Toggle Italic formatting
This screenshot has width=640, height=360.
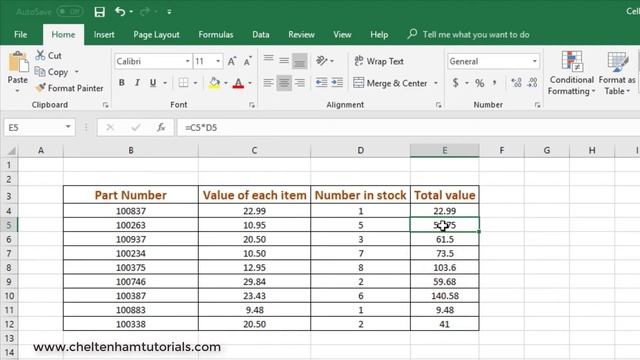[x=137, y=83]
